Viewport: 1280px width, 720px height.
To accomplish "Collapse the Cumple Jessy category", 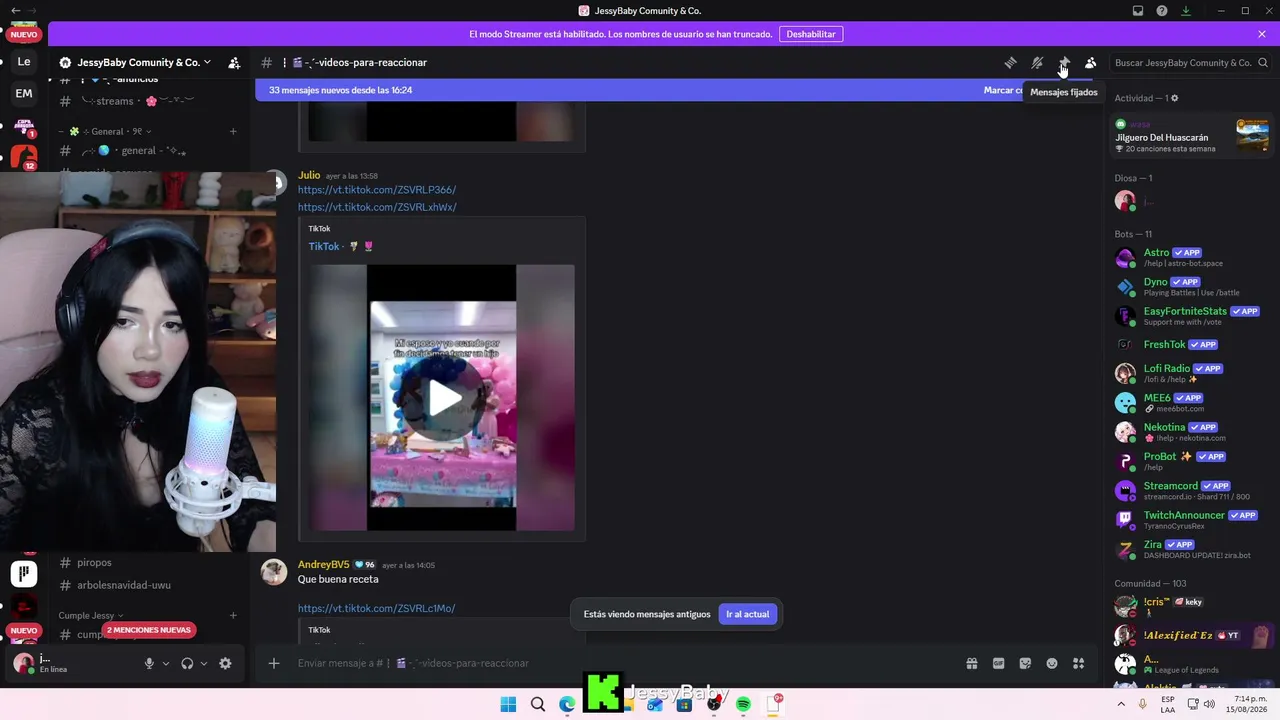I will (91, 615).
